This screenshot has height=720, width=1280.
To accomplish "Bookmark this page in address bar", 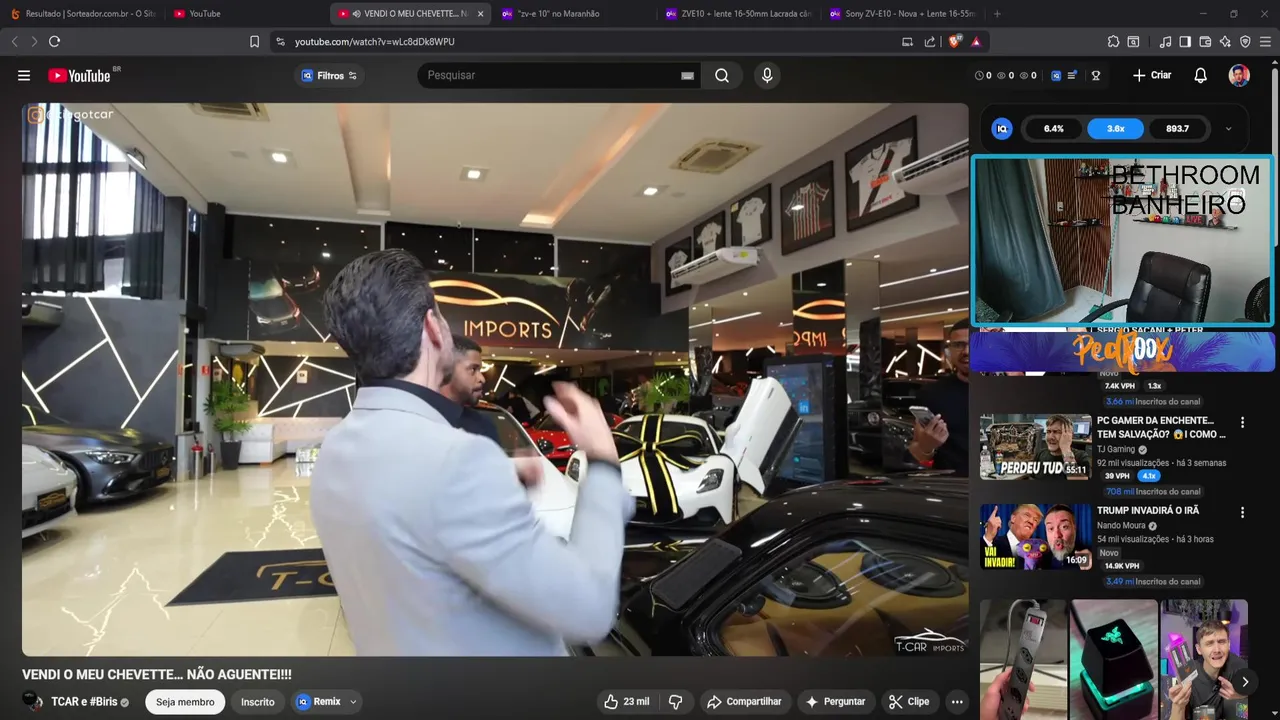I will click(x=254, y=41).
